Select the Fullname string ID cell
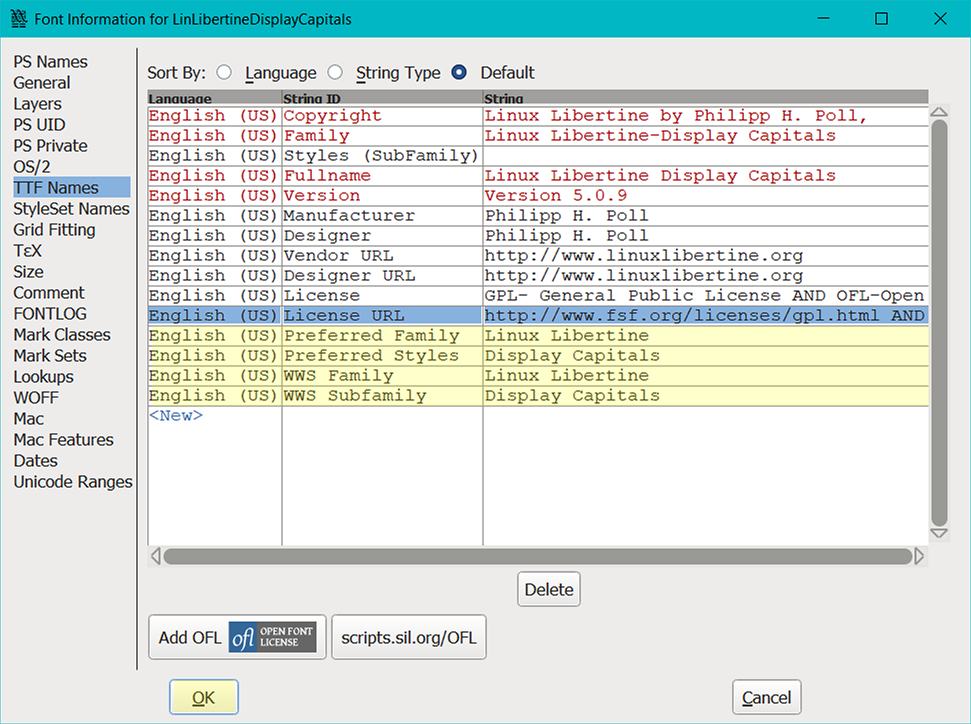 click(x=382, y=176)
